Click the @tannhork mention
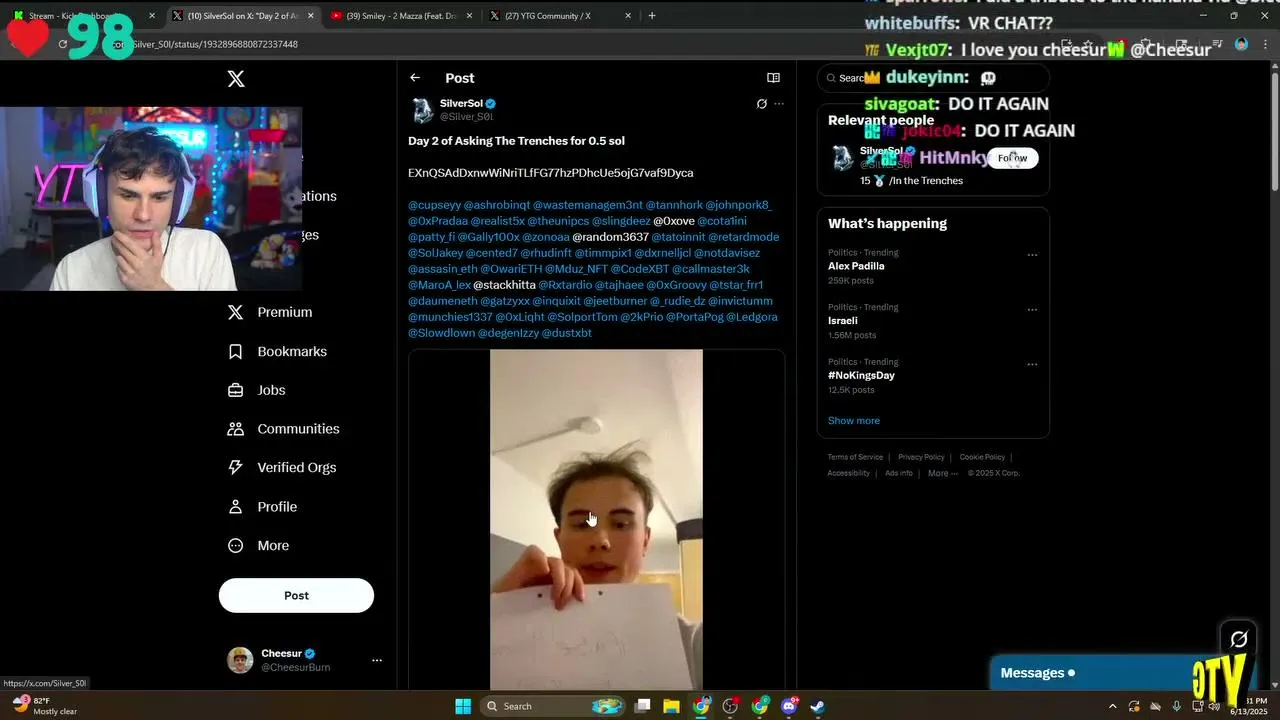Screen dimensions: 1280x720 (x=674, y=205)
